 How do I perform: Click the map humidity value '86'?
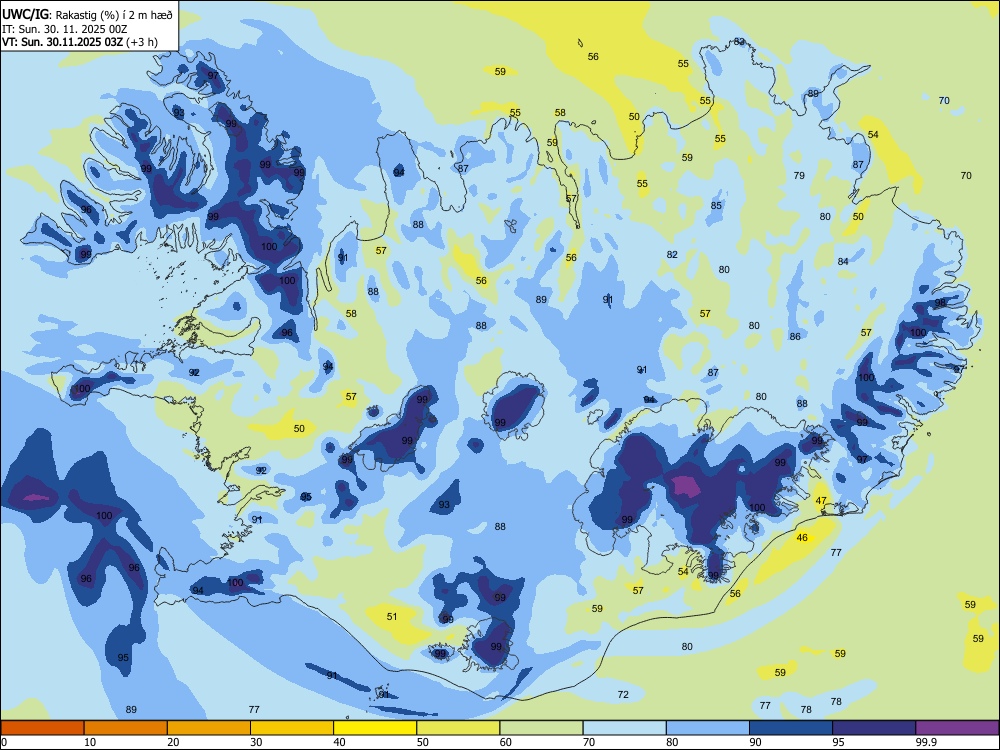[x=795, y=336]
